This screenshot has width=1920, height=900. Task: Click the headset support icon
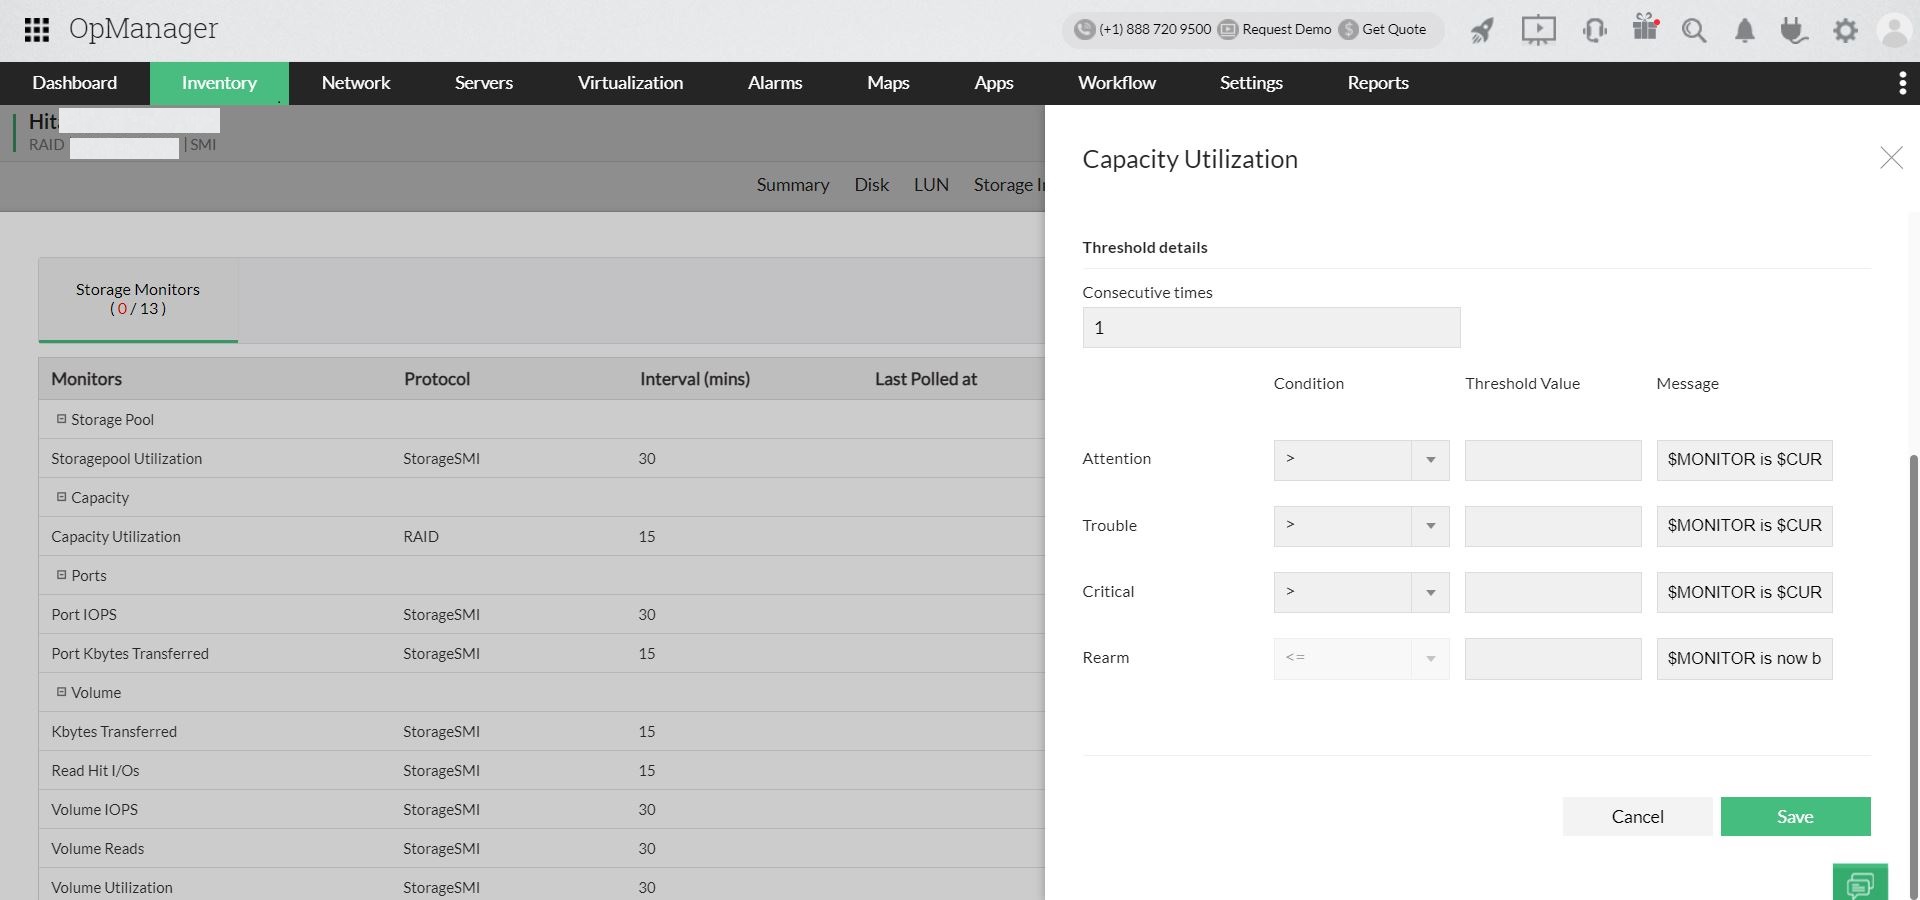point(1595,30)
